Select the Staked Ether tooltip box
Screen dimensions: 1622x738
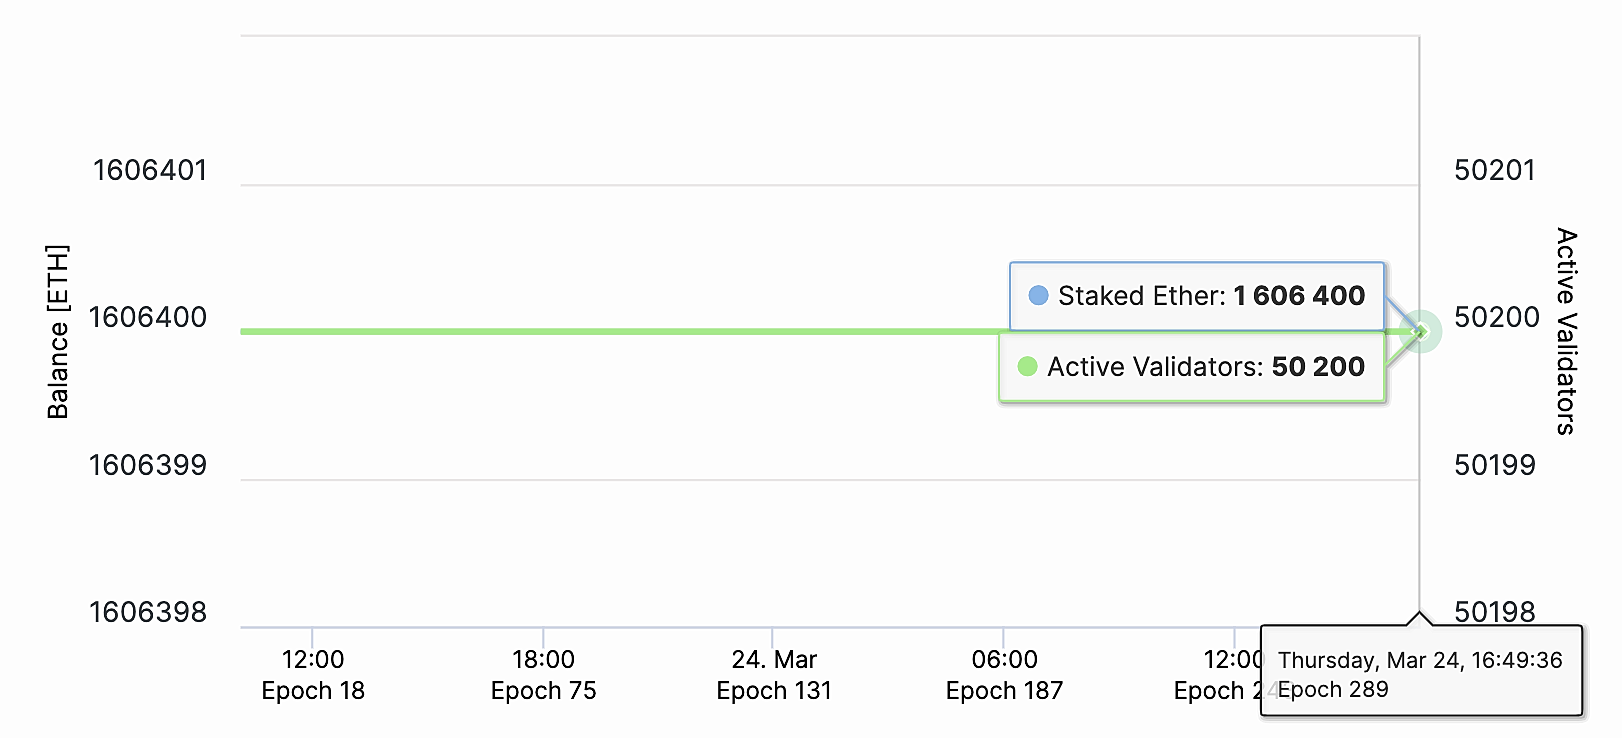(x=1197, y=296)
